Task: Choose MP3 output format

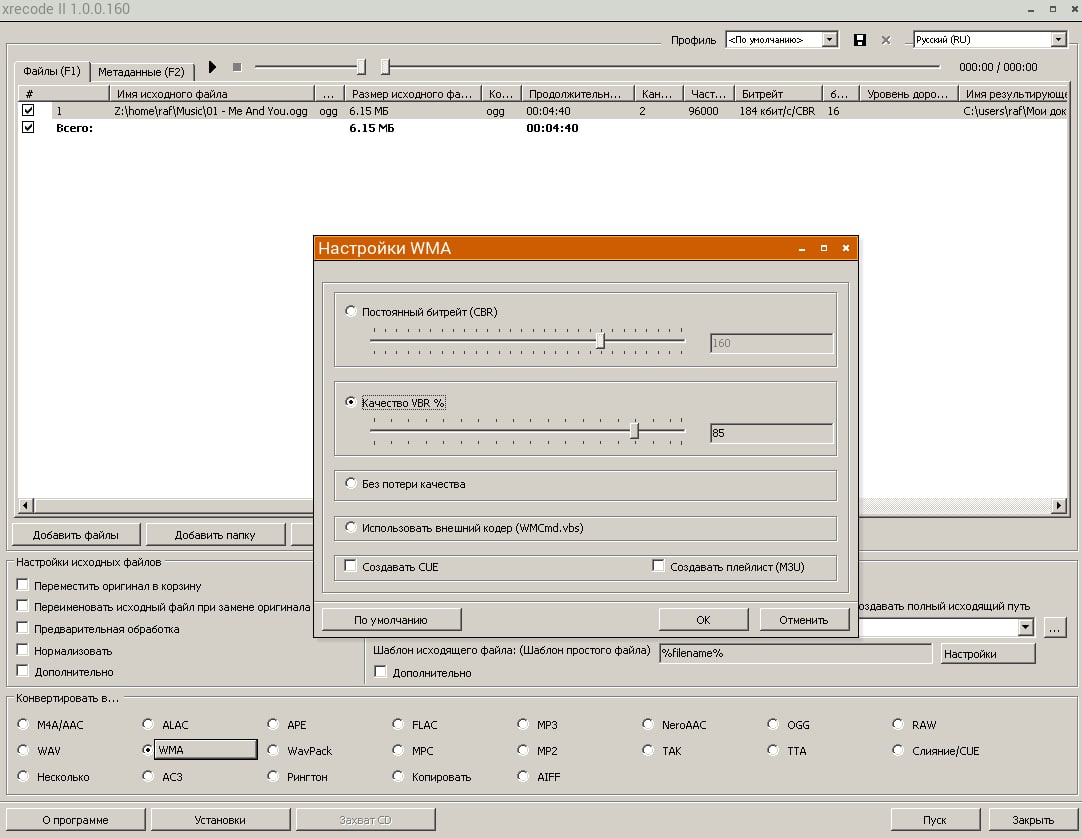Action: [x=522, y=724]
